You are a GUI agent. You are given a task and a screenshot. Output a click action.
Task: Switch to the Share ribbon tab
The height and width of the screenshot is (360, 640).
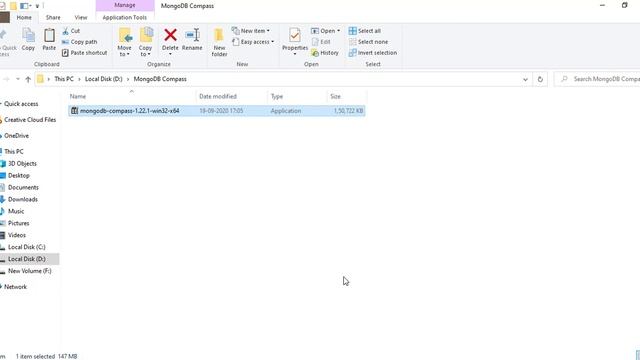tap(53, 18)
